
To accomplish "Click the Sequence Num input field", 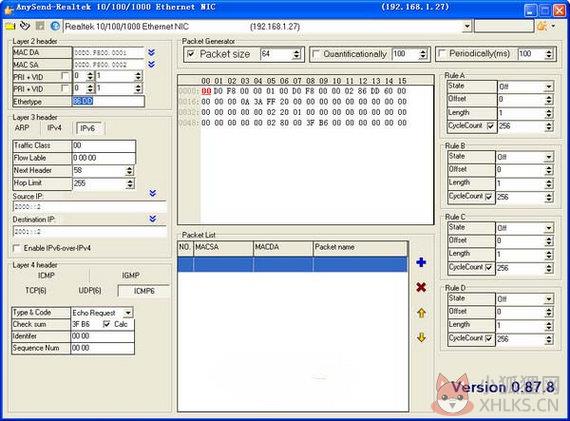I will pos(103,348).
